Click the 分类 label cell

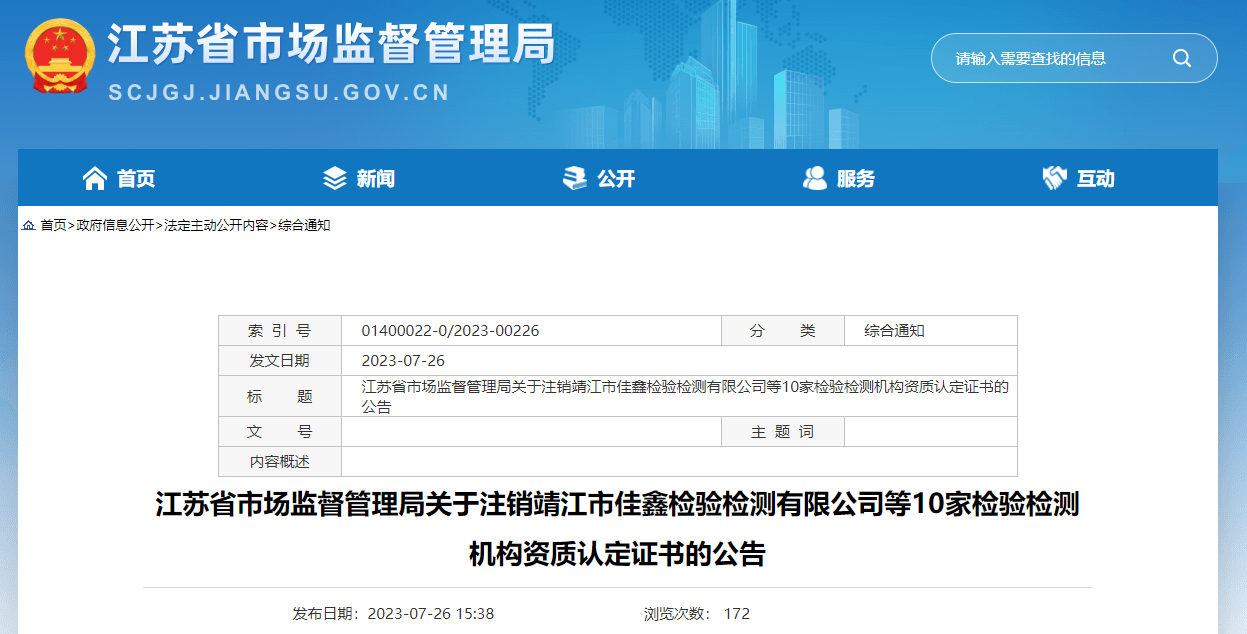pos(783,331)
